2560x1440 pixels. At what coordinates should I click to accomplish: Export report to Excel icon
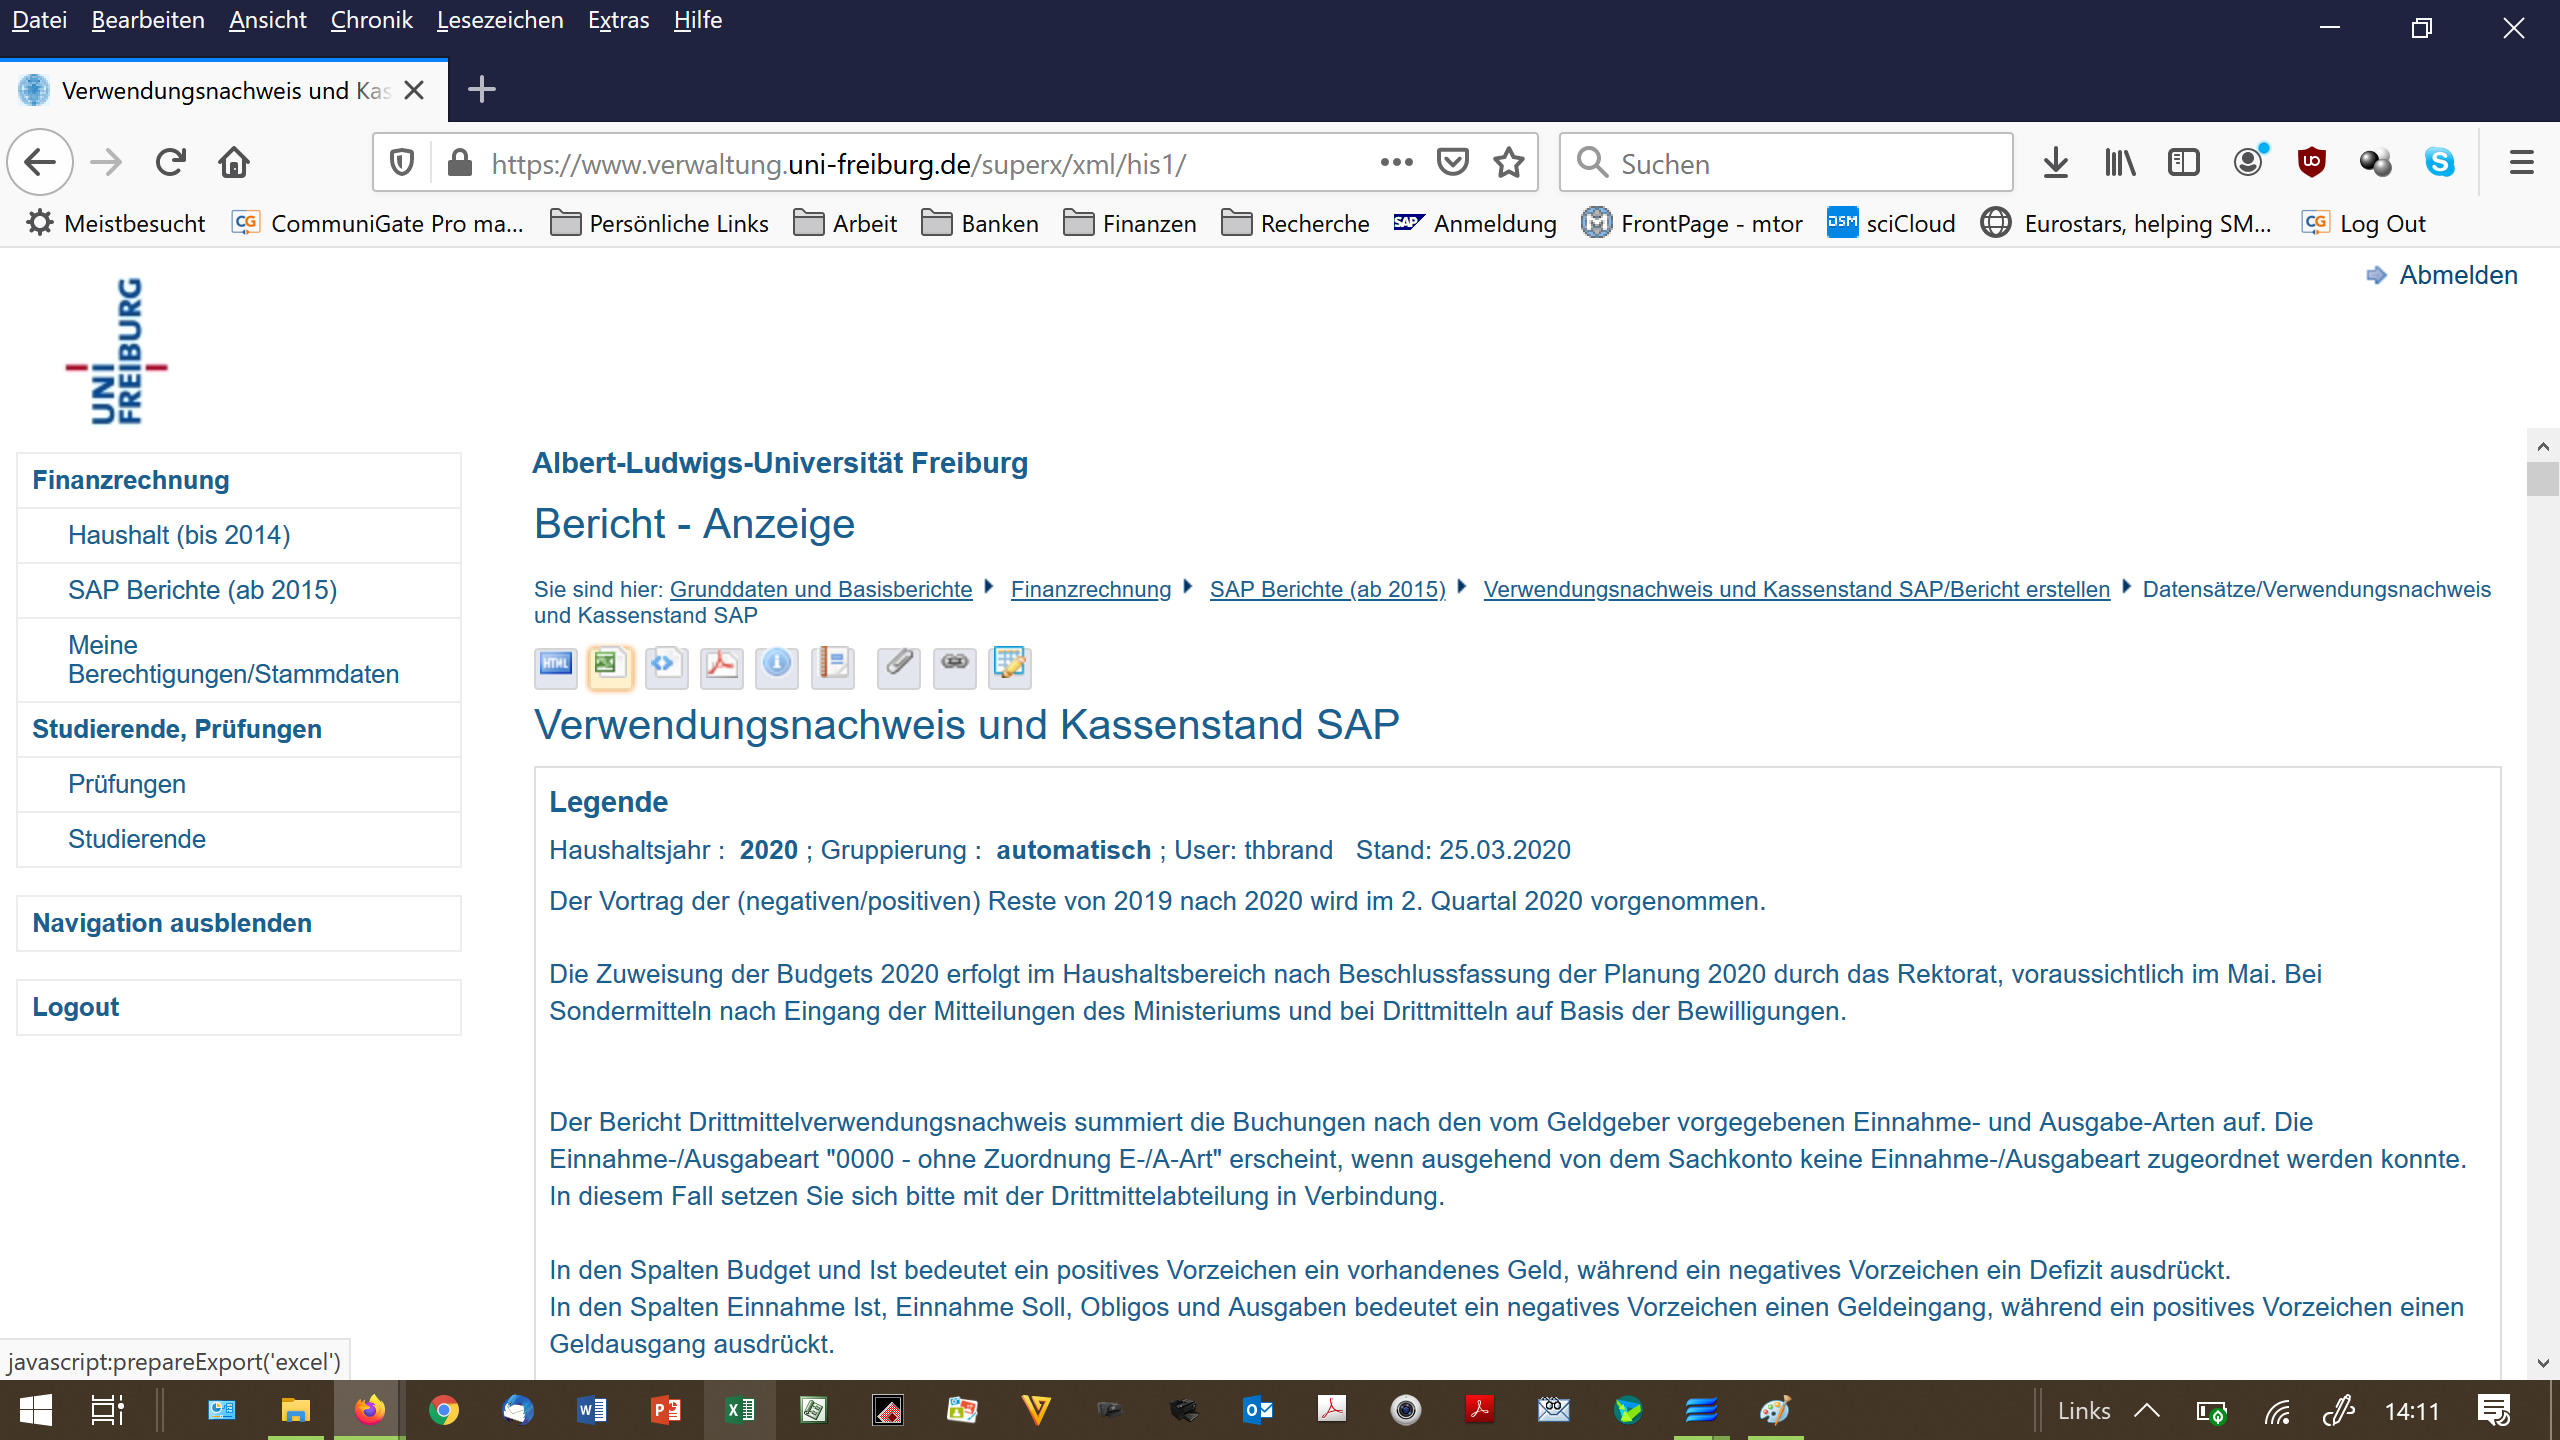point(610,666)
